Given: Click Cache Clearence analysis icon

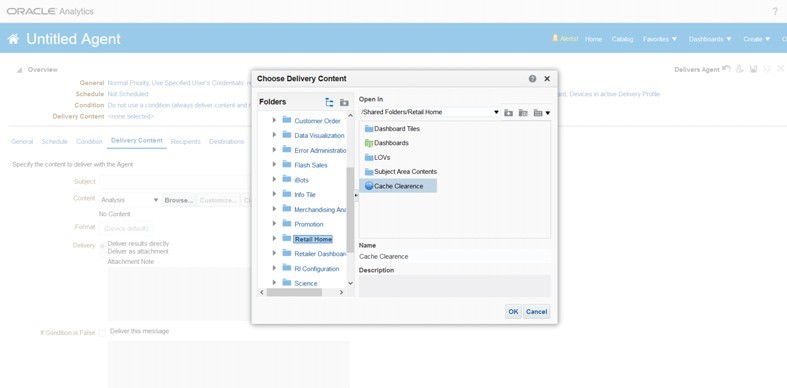Looking at the screenshot, I should [369, 186].
